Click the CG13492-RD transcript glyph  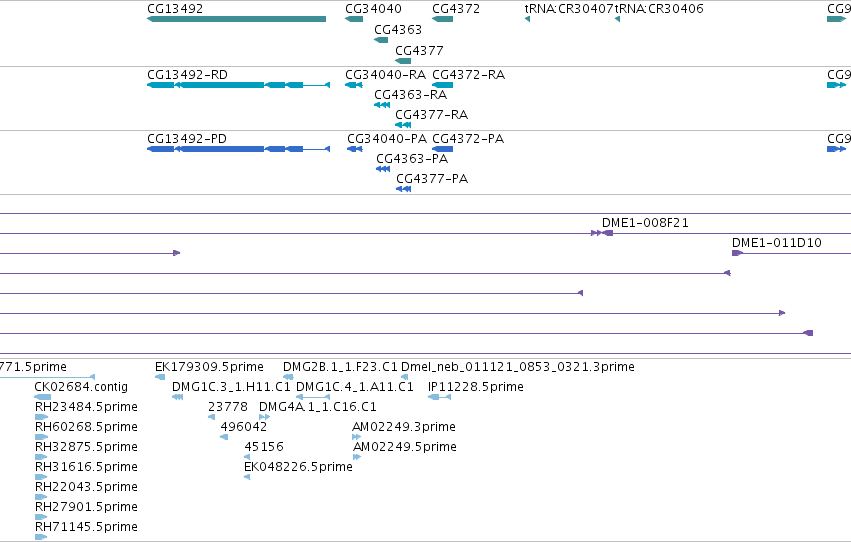238,85
